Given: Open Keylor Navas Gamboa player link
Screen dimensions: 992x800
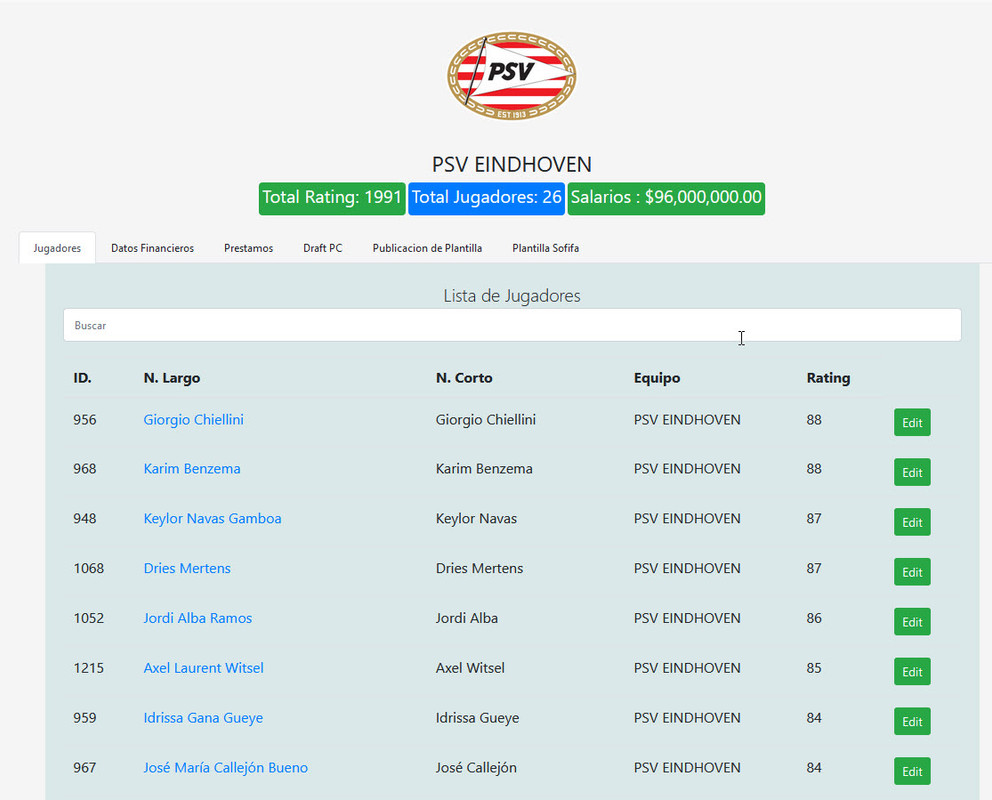Looking at the screenshot, I should click(213, 519).
